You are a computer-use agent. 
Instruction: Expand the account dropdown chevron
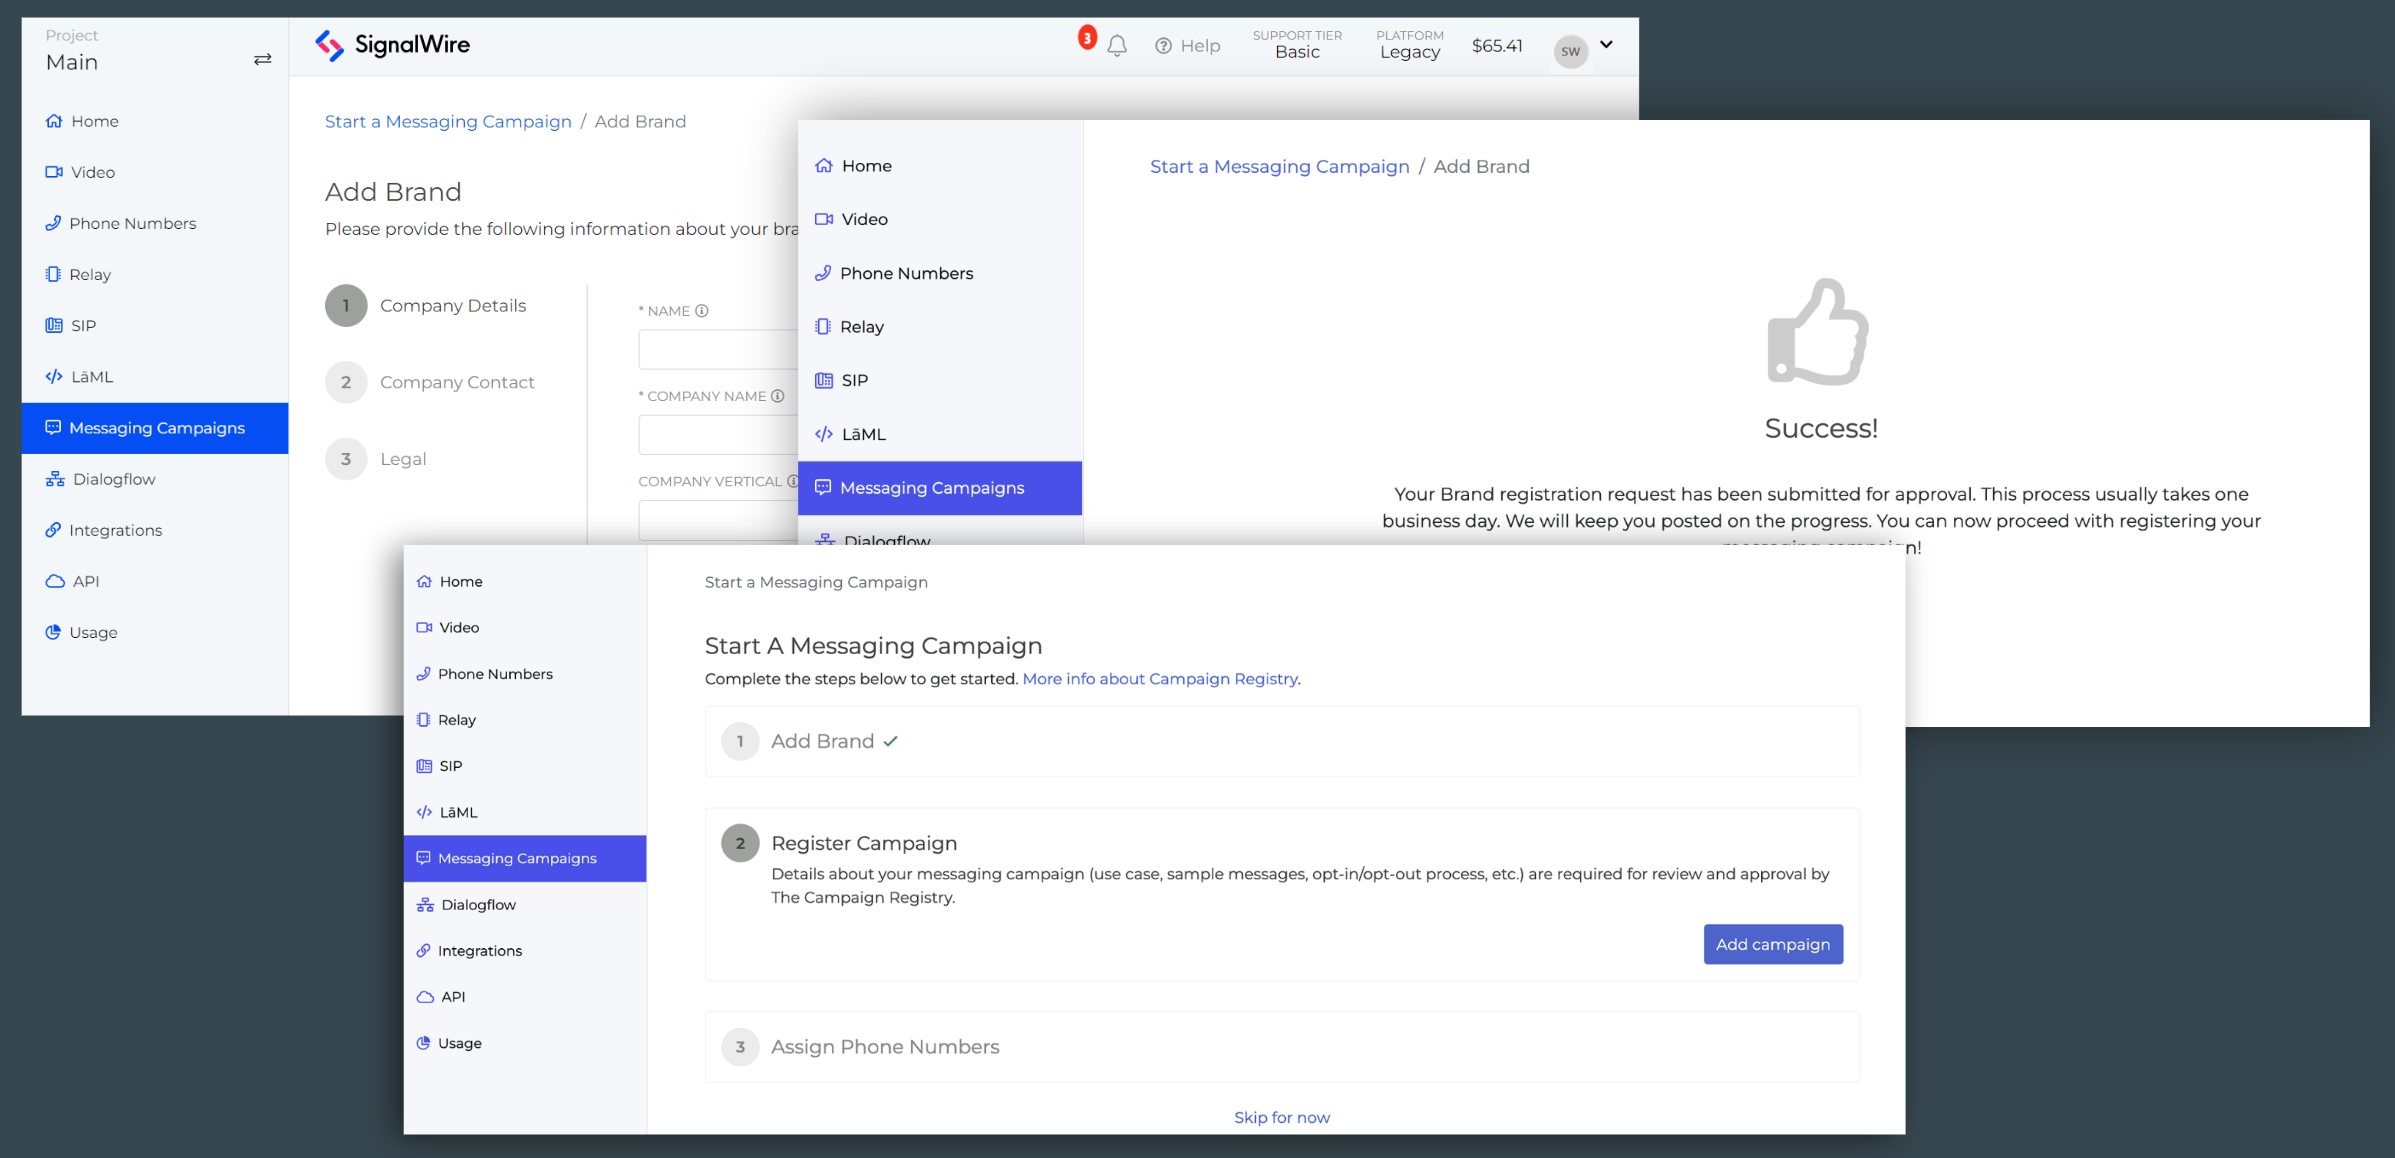pyautogui.click(x=1607, y=44)
